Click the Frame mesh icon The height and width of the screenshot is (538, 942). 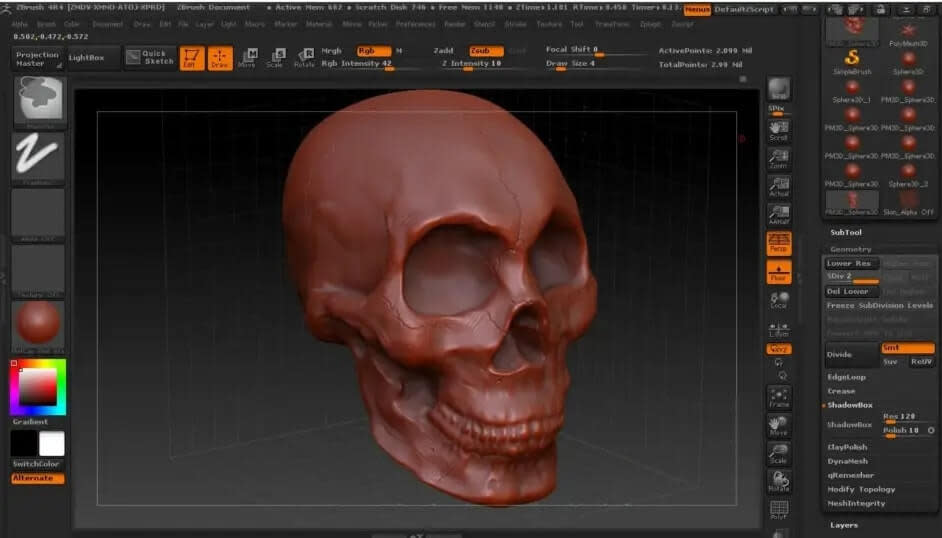coord(778,399)
